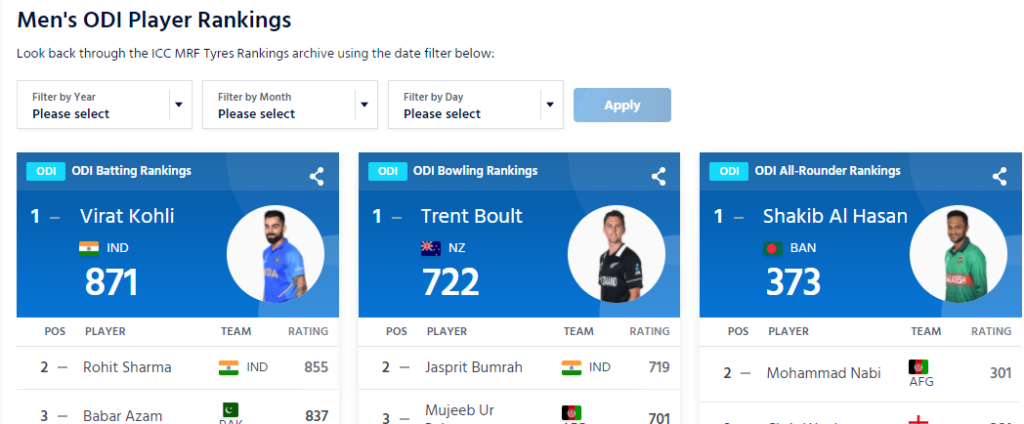The image size is (1024, 424).
Task: Click Shakib Al Hasan's circular player photo
Action: coord(958,254)
